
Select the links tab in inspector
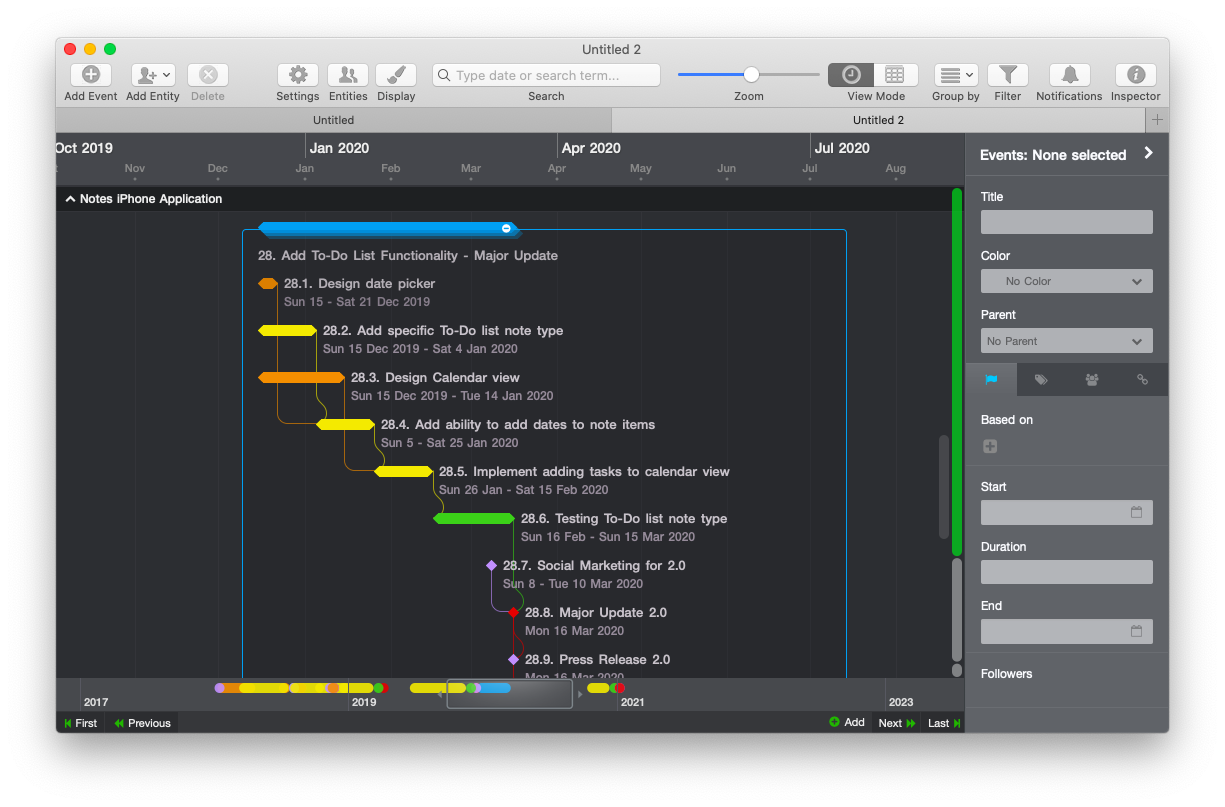pyautogui.click(x=1142, y=380)
